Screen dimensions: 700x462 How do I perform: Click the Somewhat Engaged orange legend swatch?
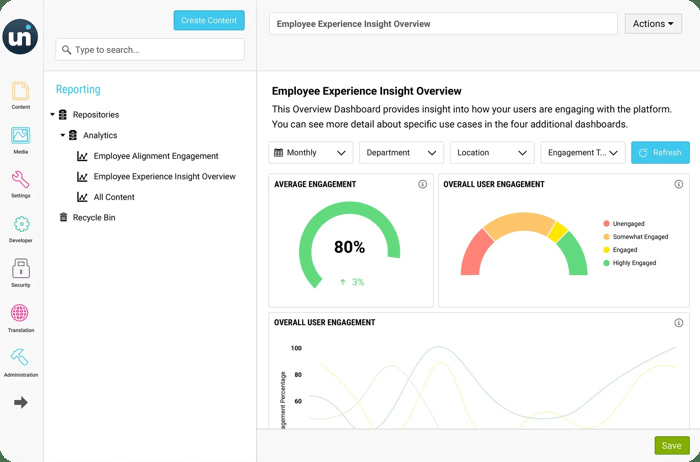point(606,237)
